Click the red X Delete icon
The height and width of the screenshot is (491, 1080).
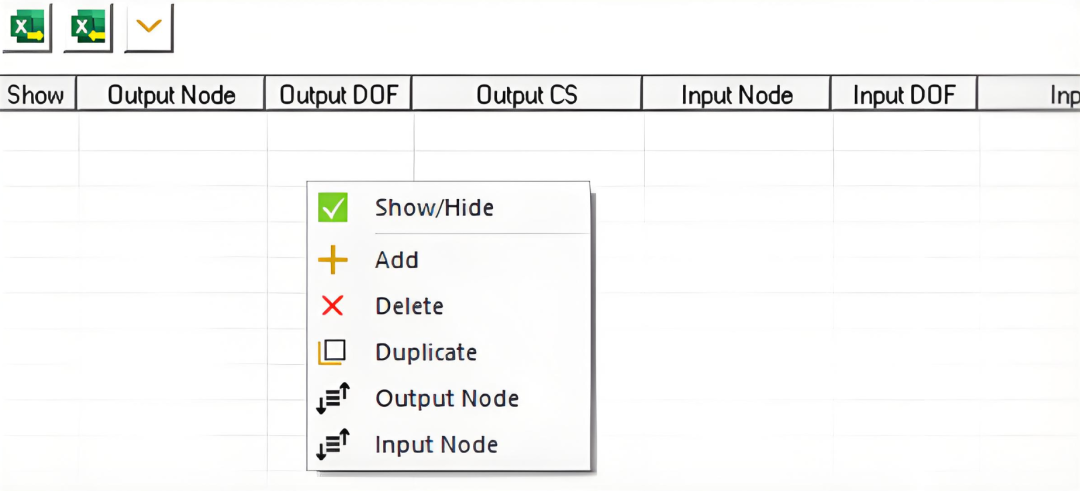[333, 305]
